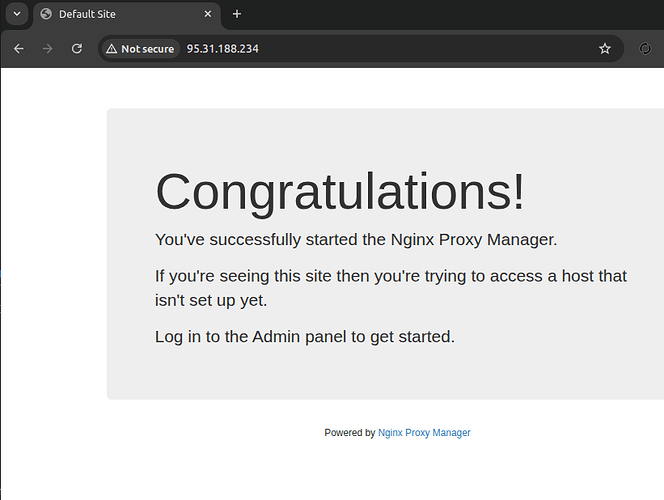Reload the current page

pyautogui.click(x=76, y=48)
